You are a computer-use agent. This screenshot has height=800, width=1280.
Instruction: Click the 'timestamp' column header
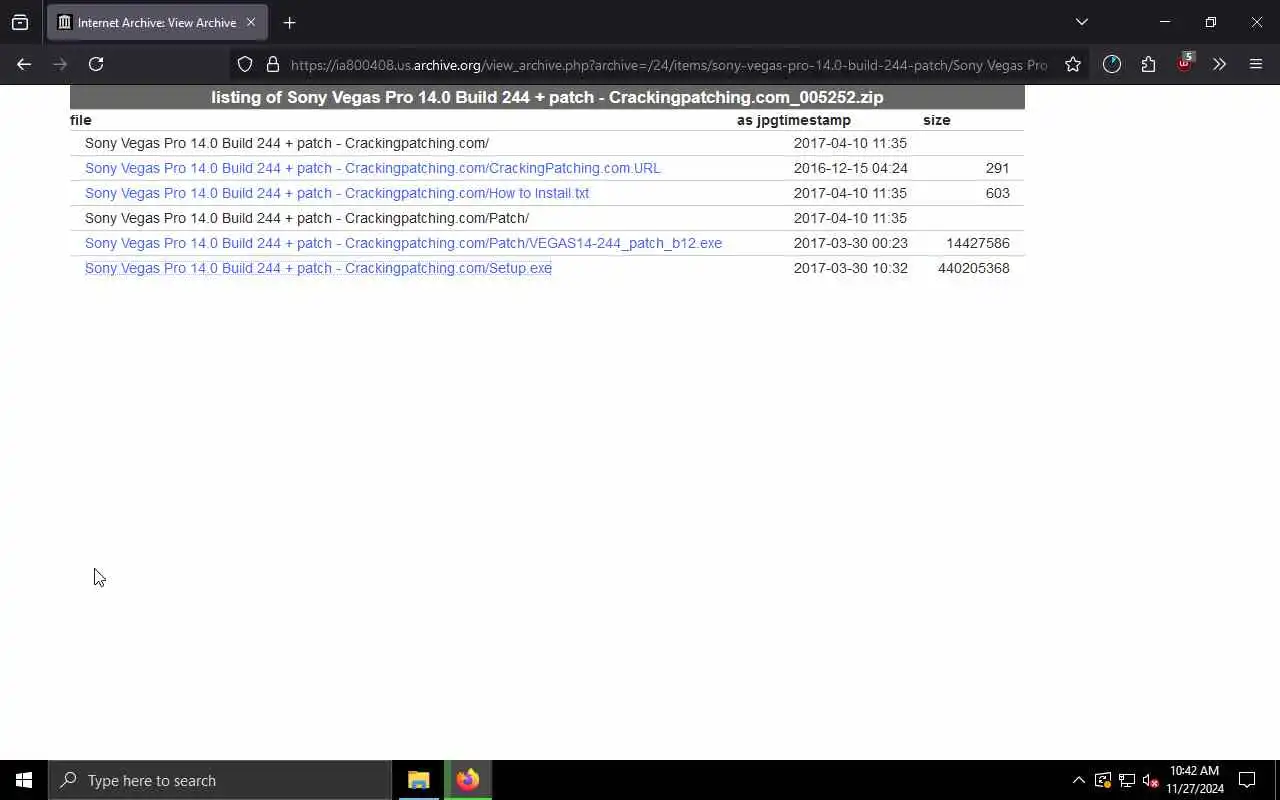[816, 120]
